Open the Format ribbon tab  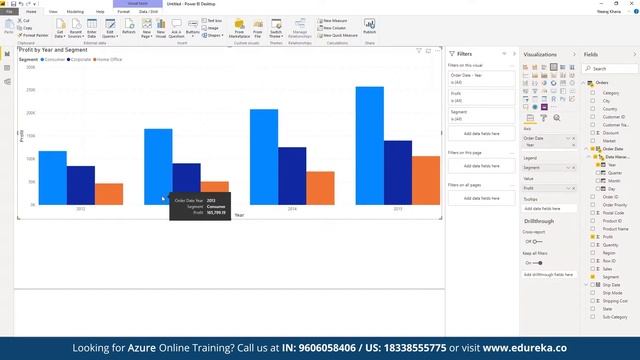(123, 12)
